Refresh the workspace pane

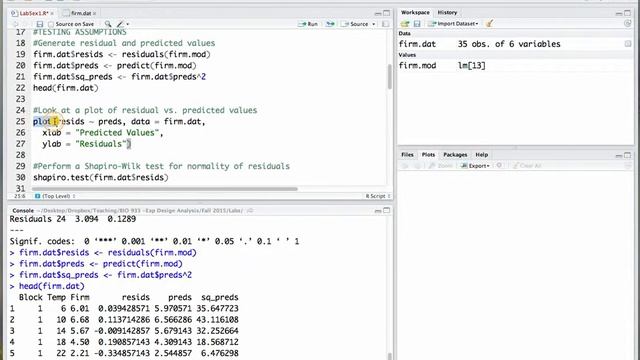point(628,24)
